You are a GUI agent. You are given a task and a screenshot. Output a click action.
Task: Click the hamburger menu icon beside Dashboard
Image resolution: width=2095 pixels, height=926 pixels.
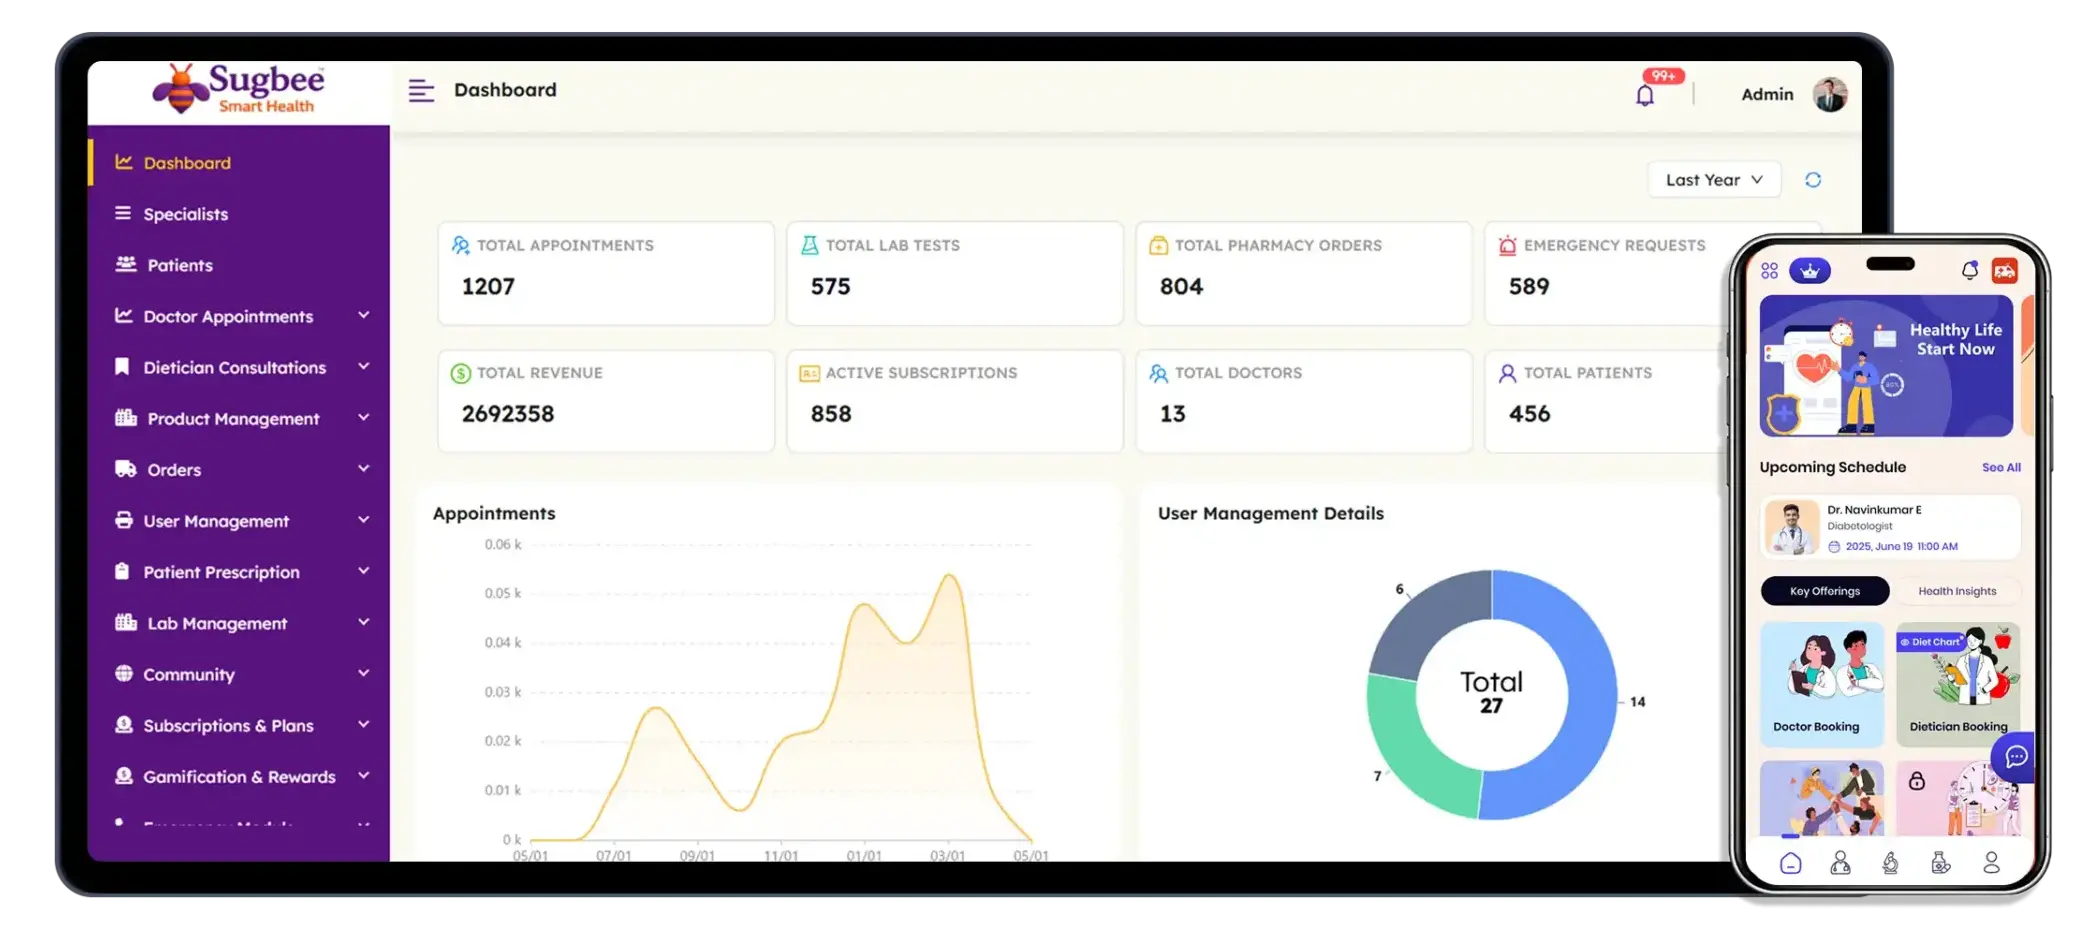(421, 91)
